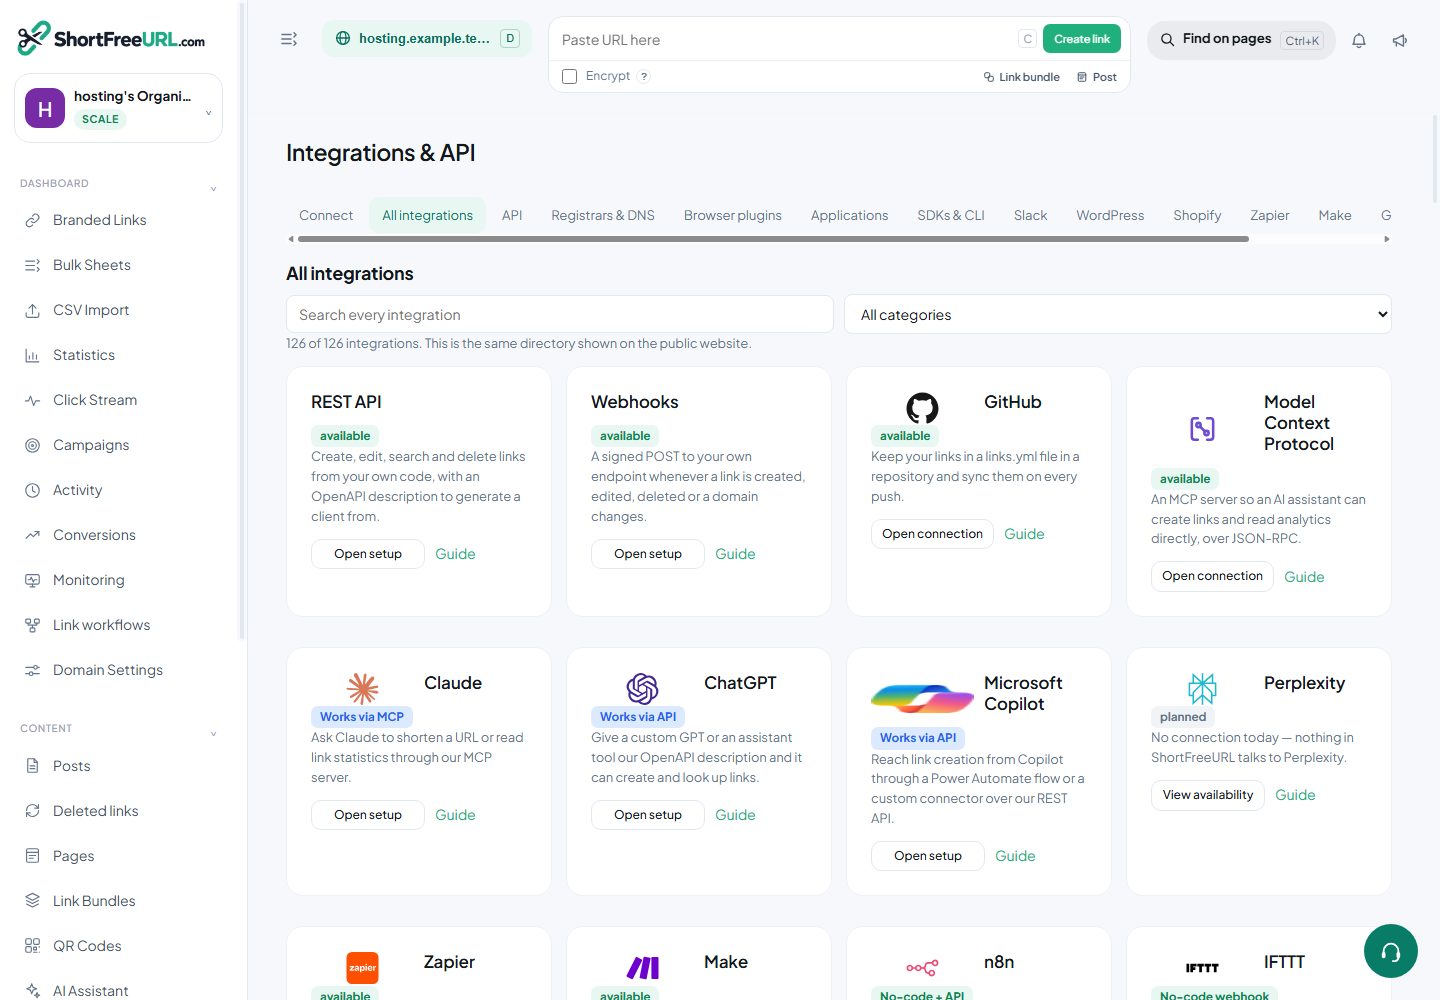Open the Browser plugins tab
This screenshot has height=1000, width=1440.
733,215
